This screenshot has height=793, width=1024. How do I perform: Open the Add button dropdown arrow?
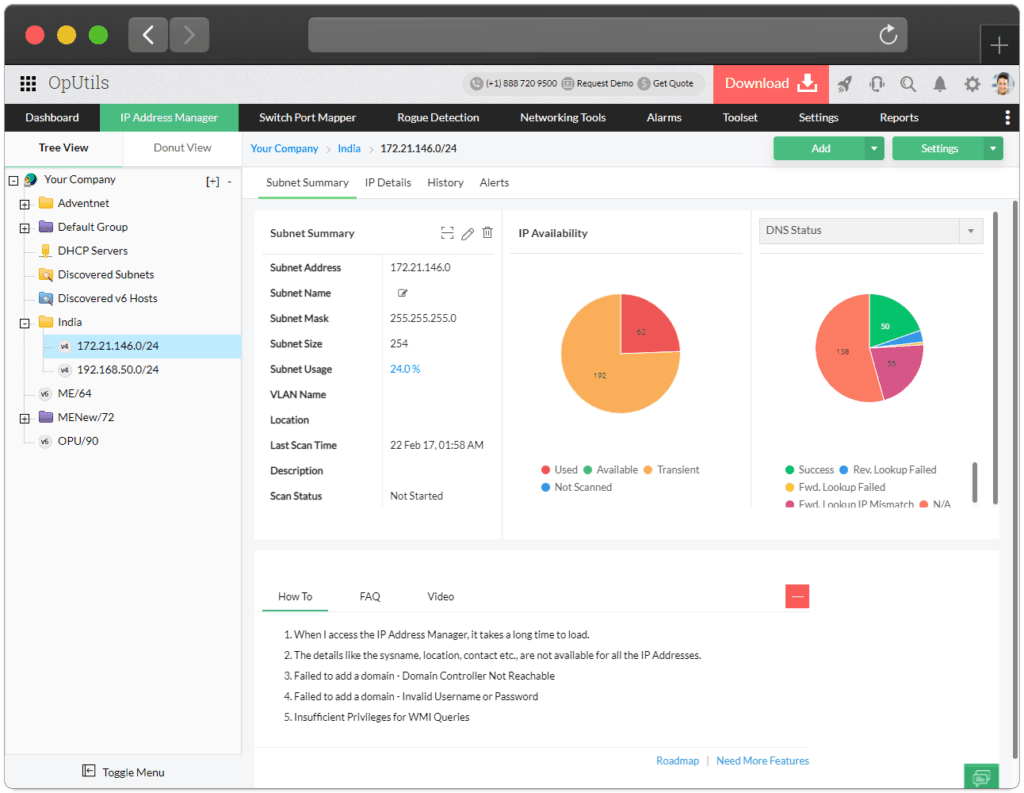coord(874,149)
